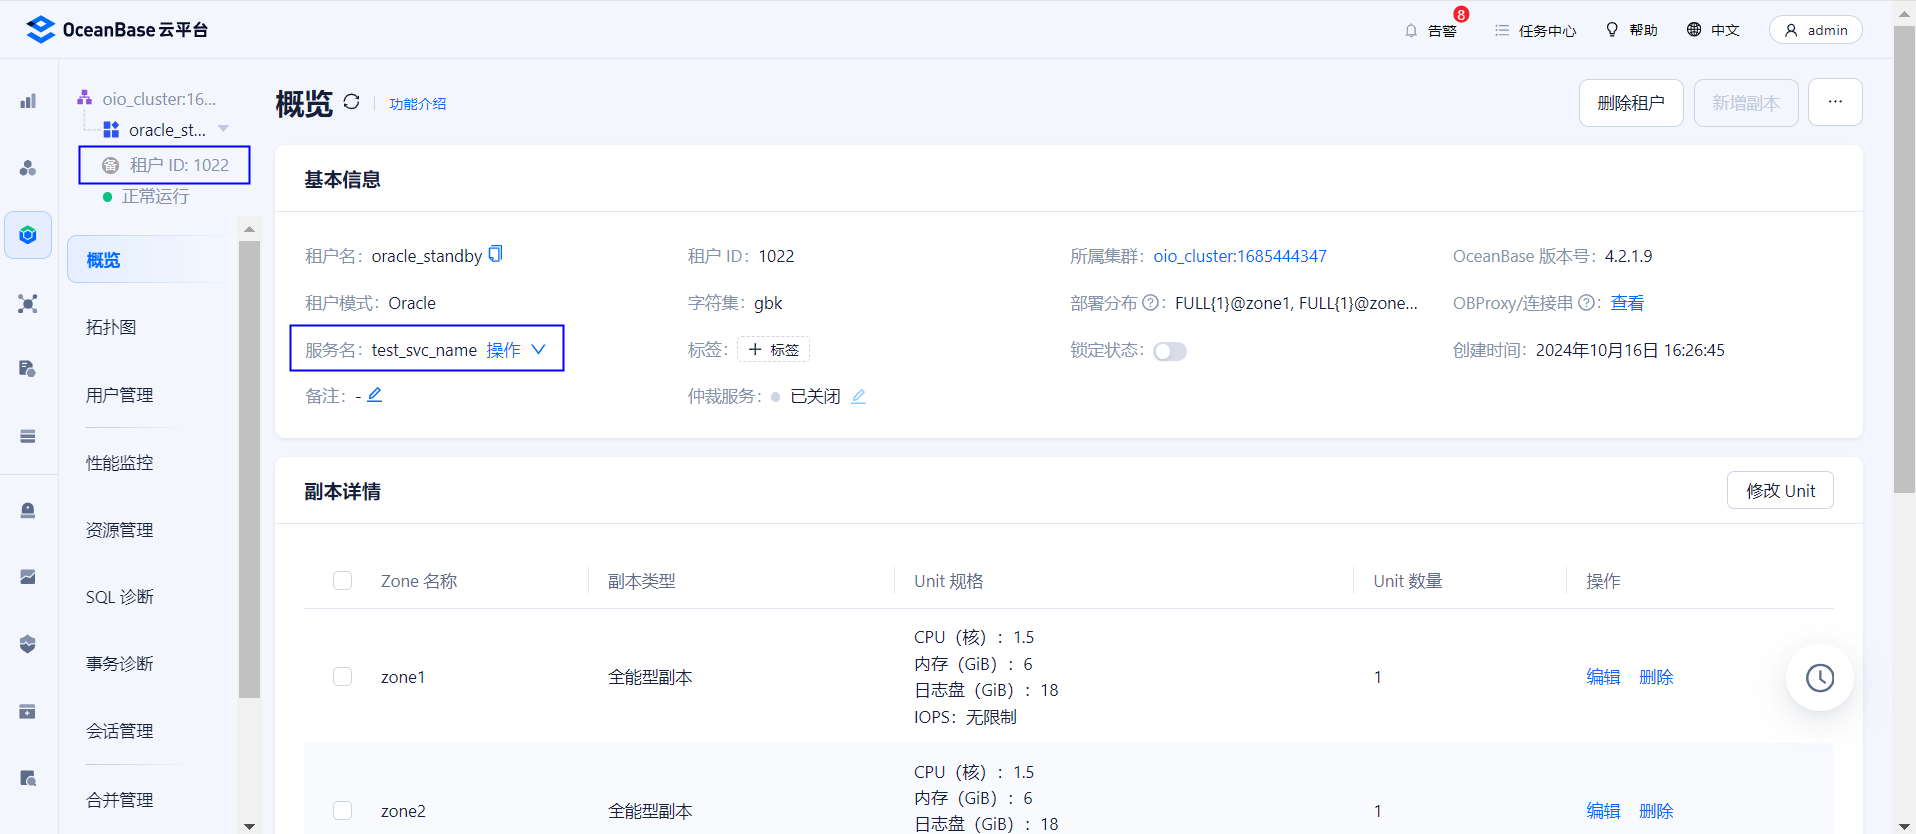
Task: Click the OceanBase cloud platform logo
Action: coord(117,30)
